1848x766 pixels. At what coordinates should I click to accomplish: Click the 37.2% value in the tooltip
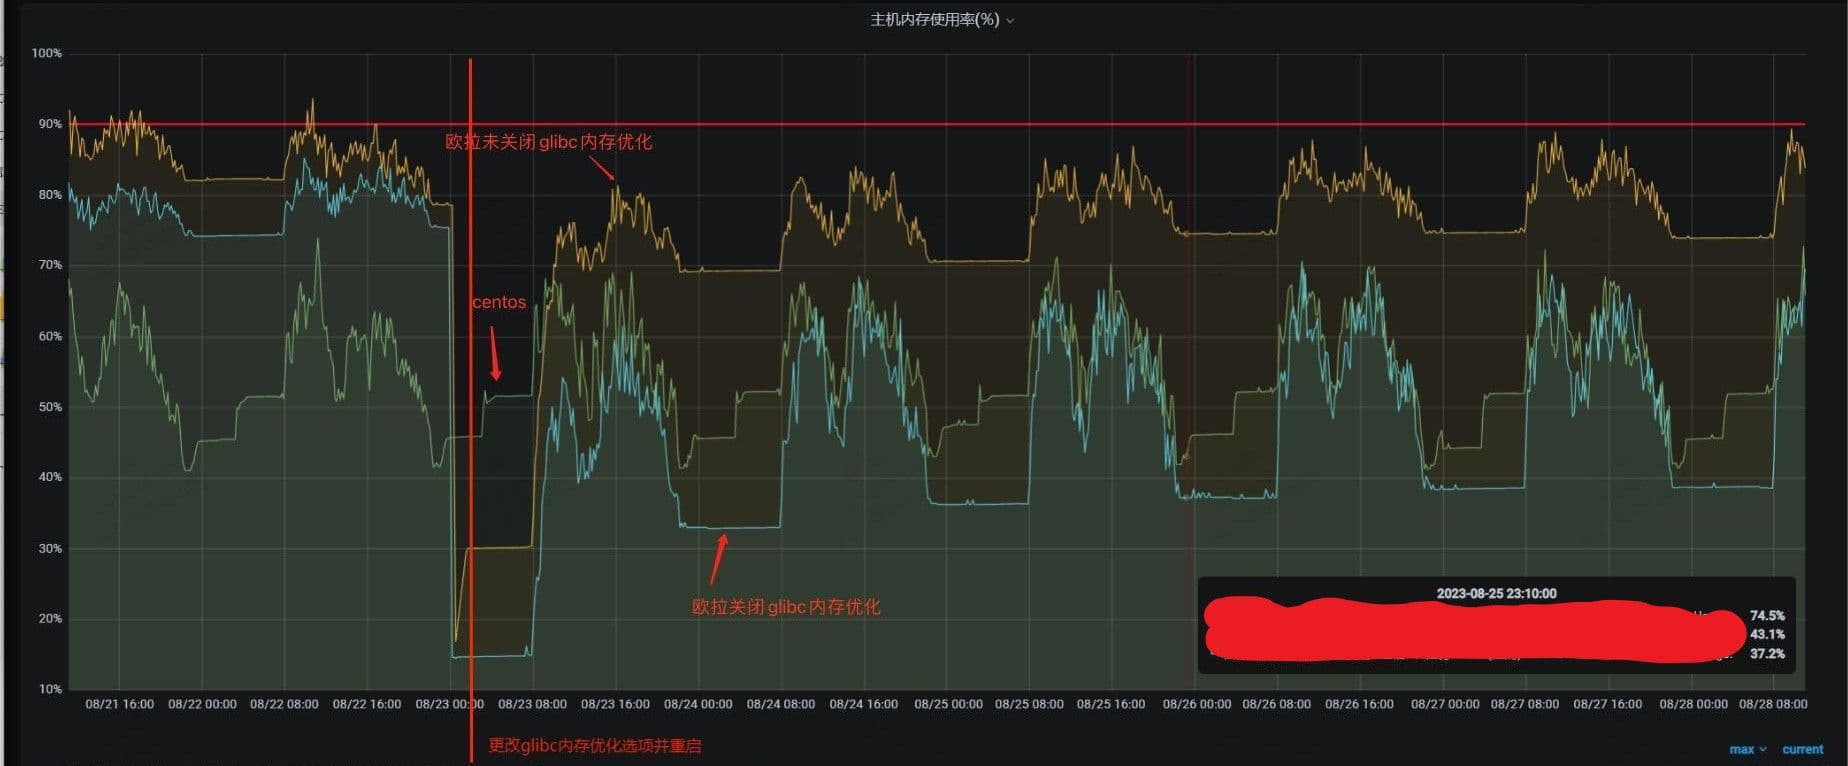click(x=1767, y=654)
